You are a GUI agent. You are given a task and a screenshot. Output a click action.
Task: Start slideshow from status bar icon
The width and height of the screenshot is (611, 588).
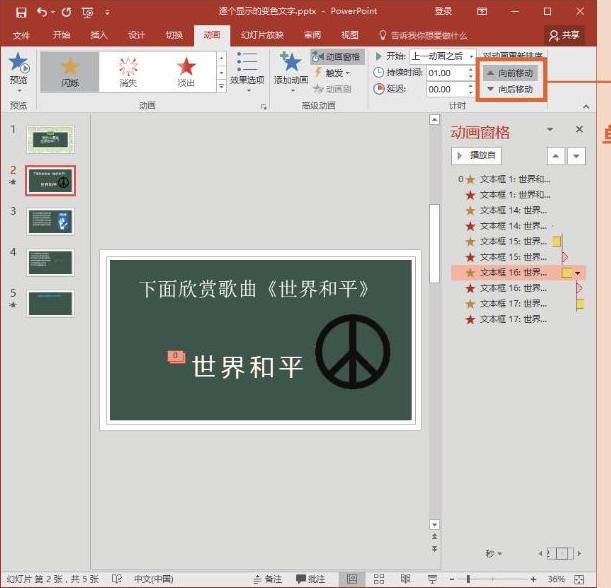click(432, 579)
